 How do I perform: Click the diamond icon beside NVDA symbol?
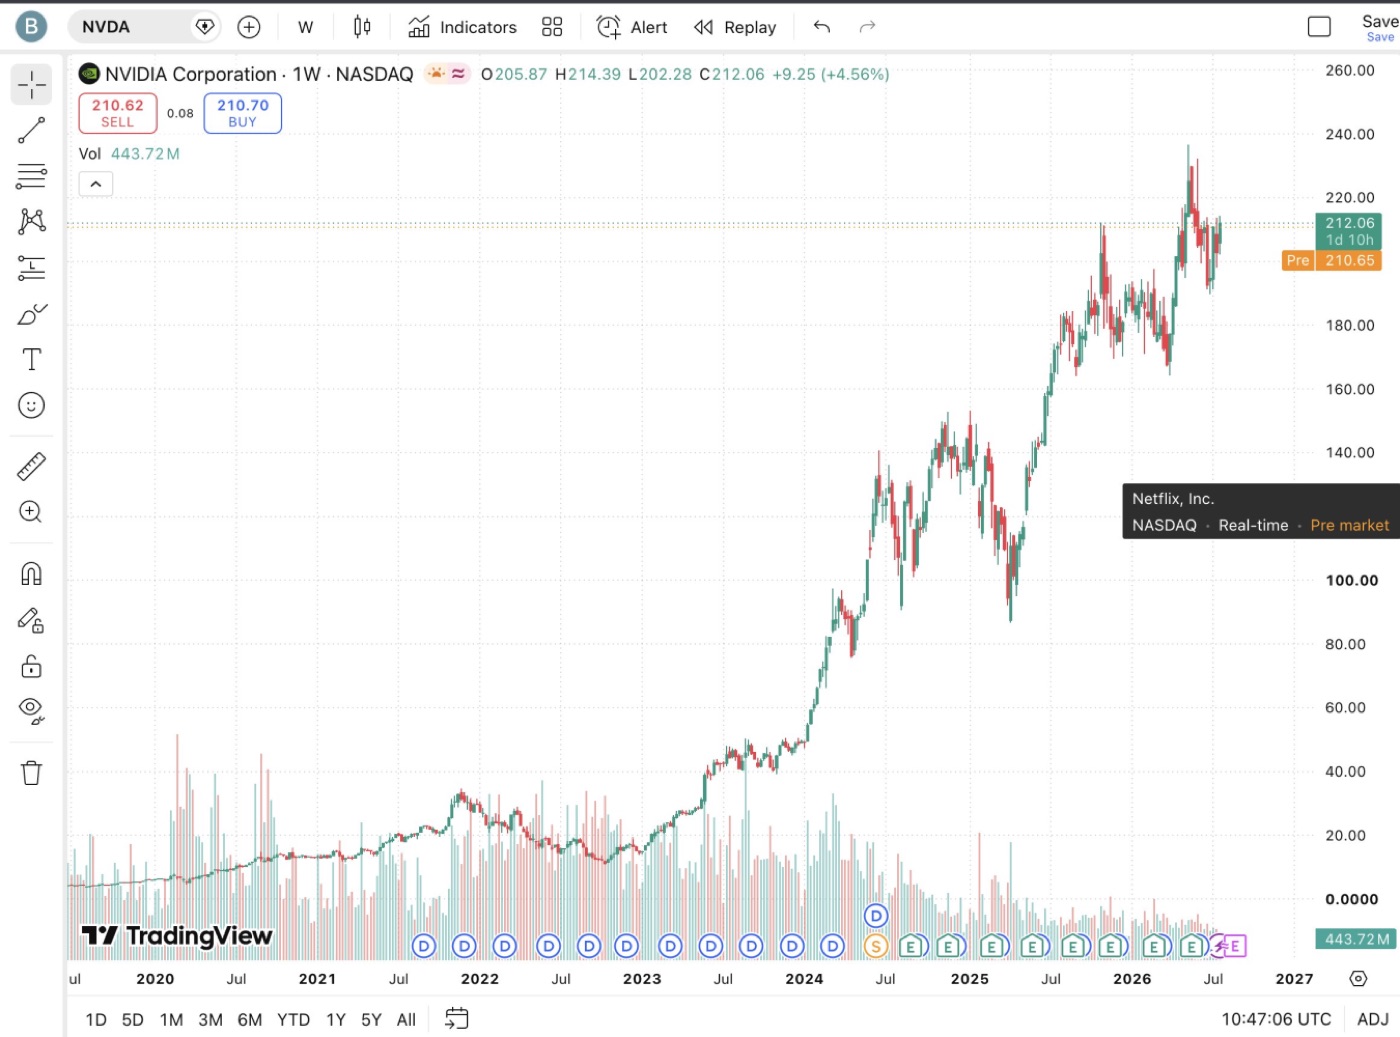coord(205,27)
